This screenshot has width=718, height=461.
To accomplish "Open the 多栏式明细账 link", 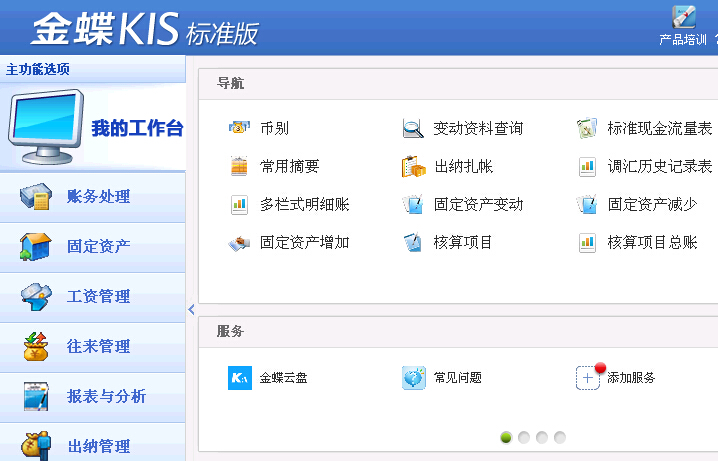I will coord(305,204).
